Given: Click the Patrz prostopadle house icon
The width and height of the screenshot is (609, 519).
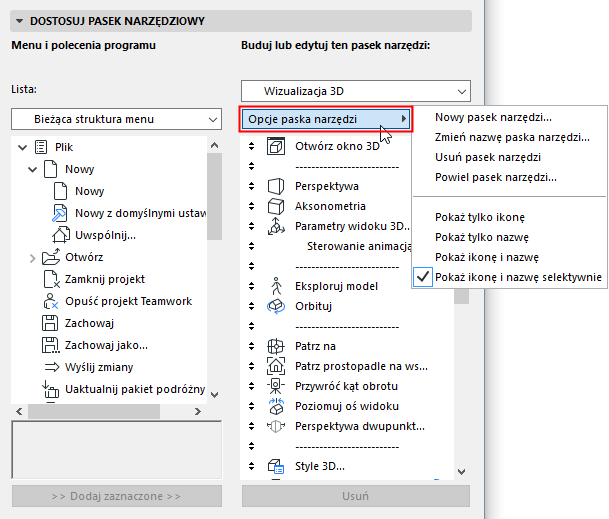Looking at the screenshot, I should 276,366.
